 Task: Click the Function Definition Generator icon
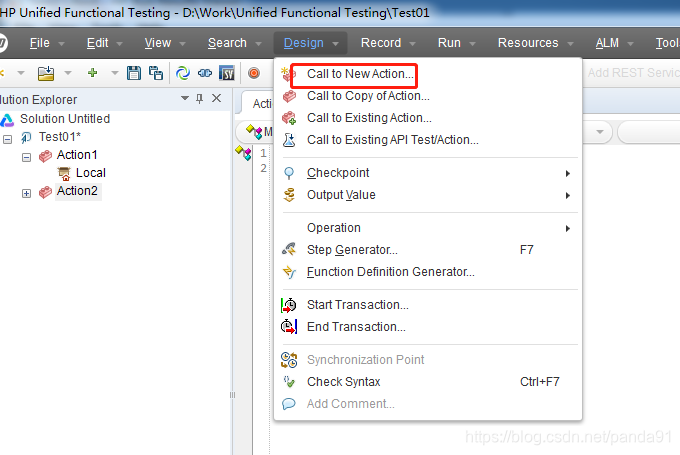[x=289, y=272]
